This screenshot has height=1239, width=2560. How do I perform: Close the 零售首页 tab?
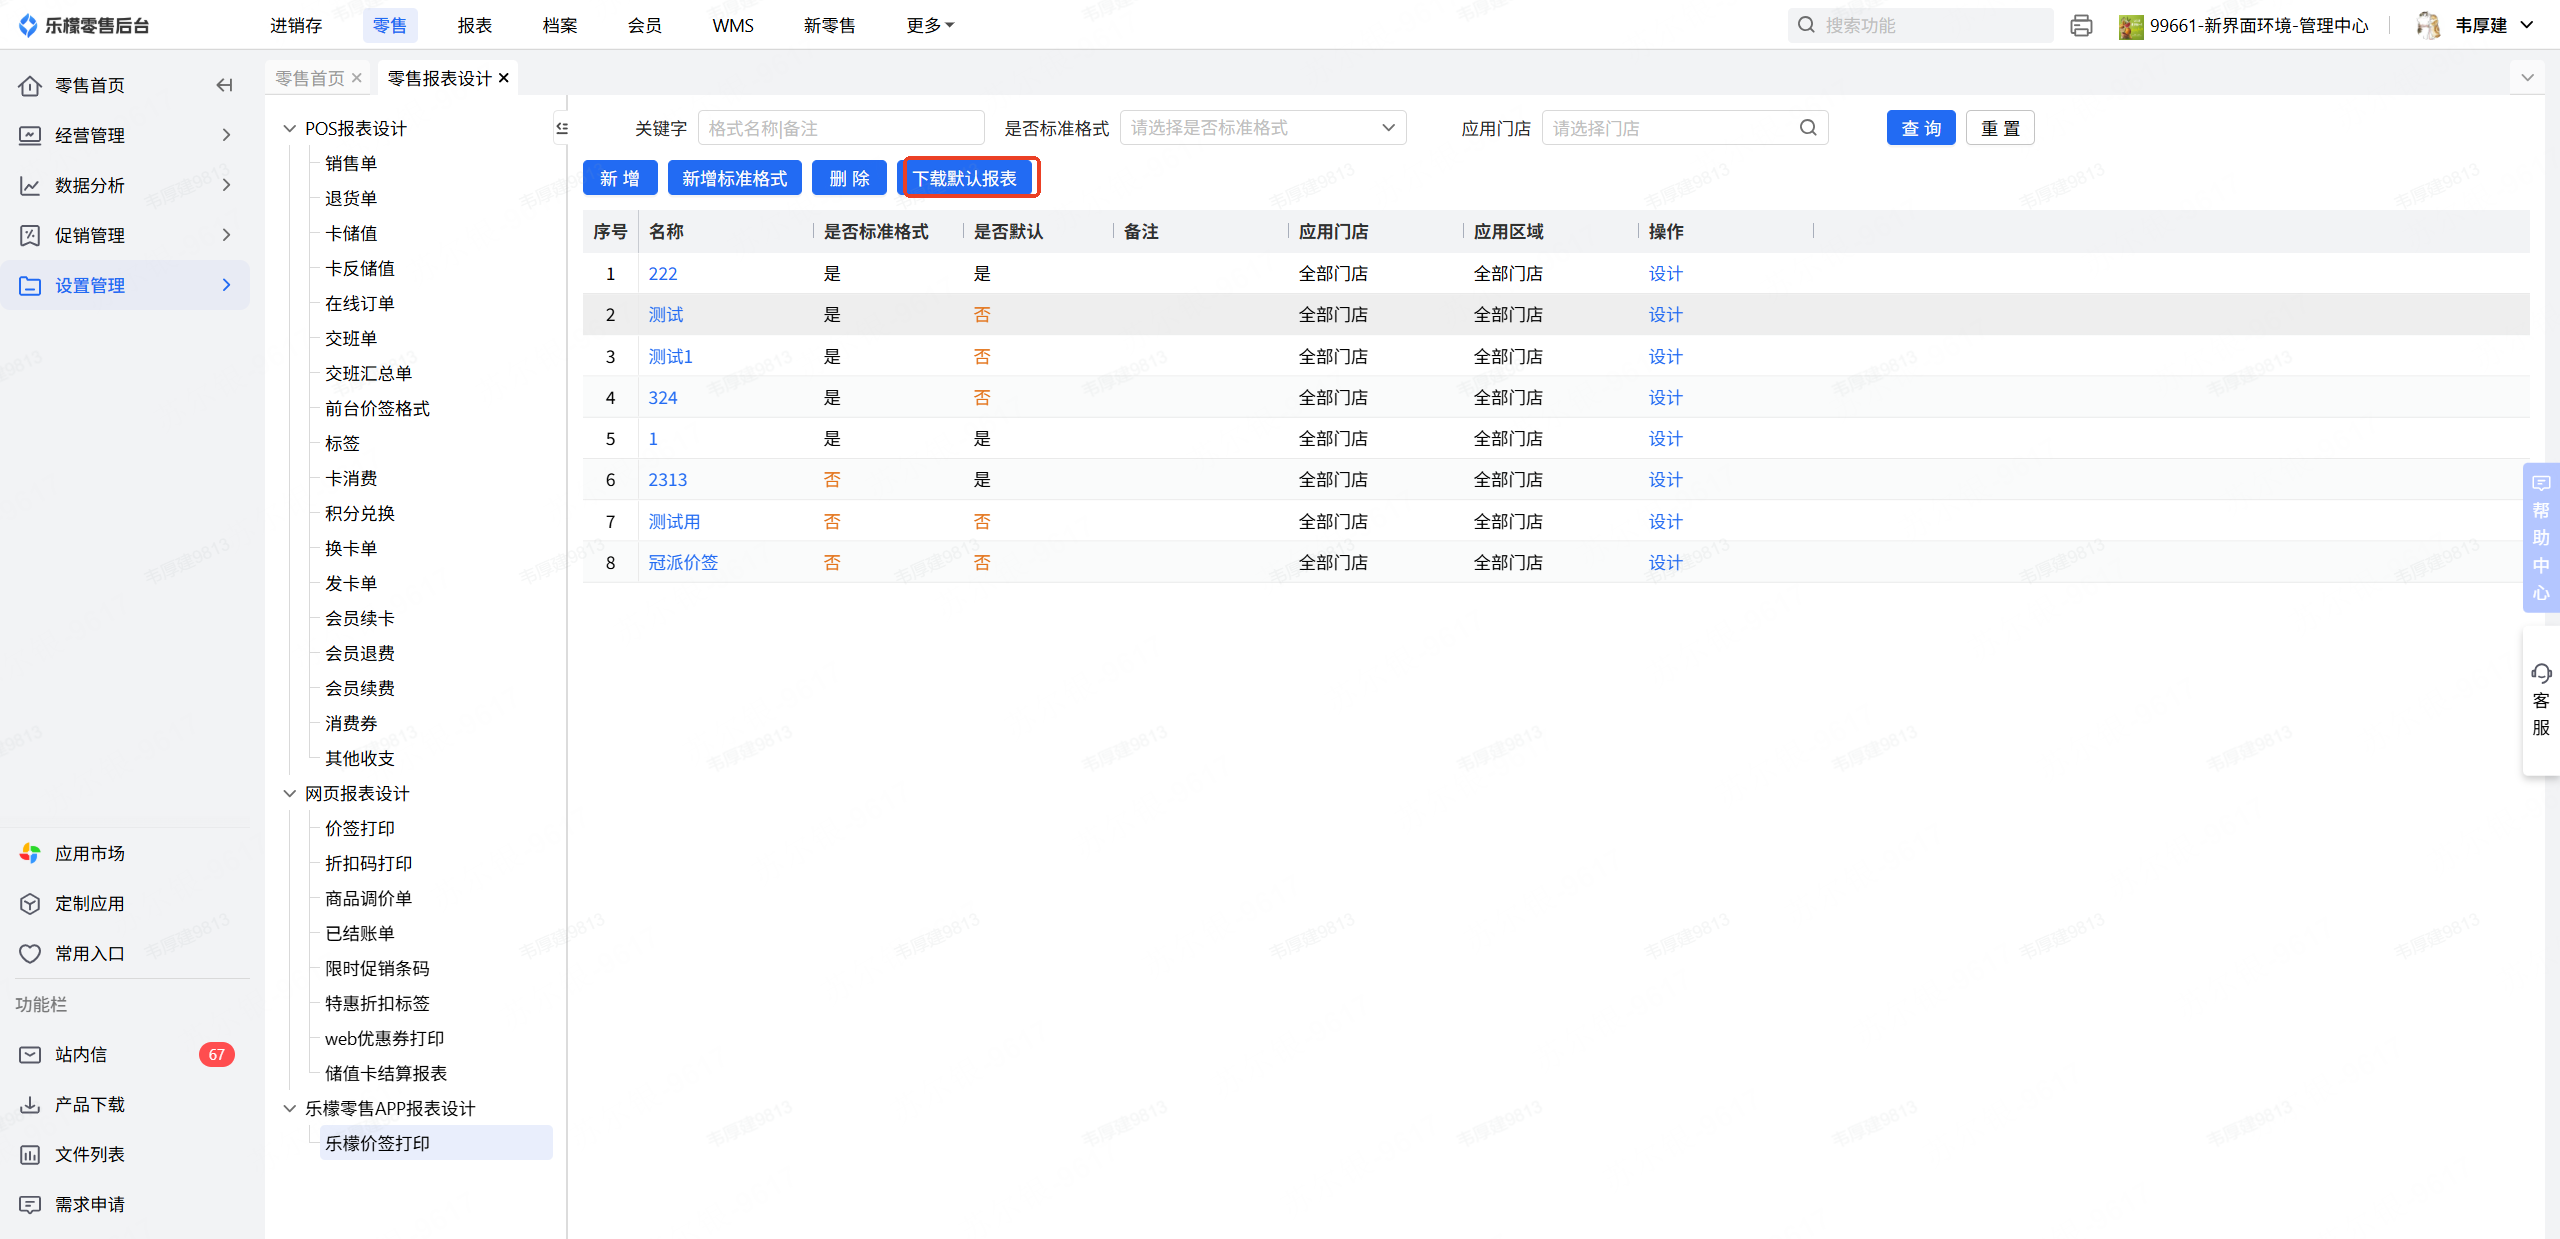coord(357,78)
